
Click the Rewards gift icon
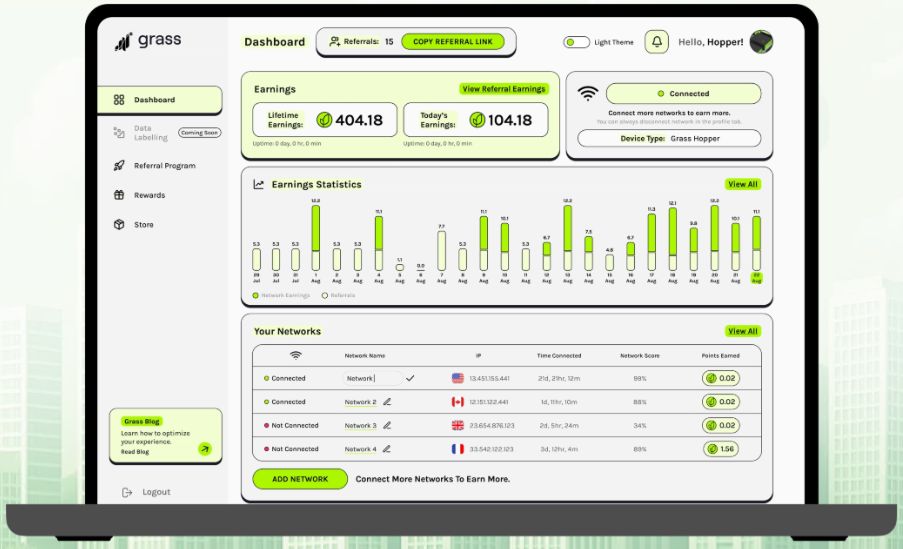[x=119, y=195]
